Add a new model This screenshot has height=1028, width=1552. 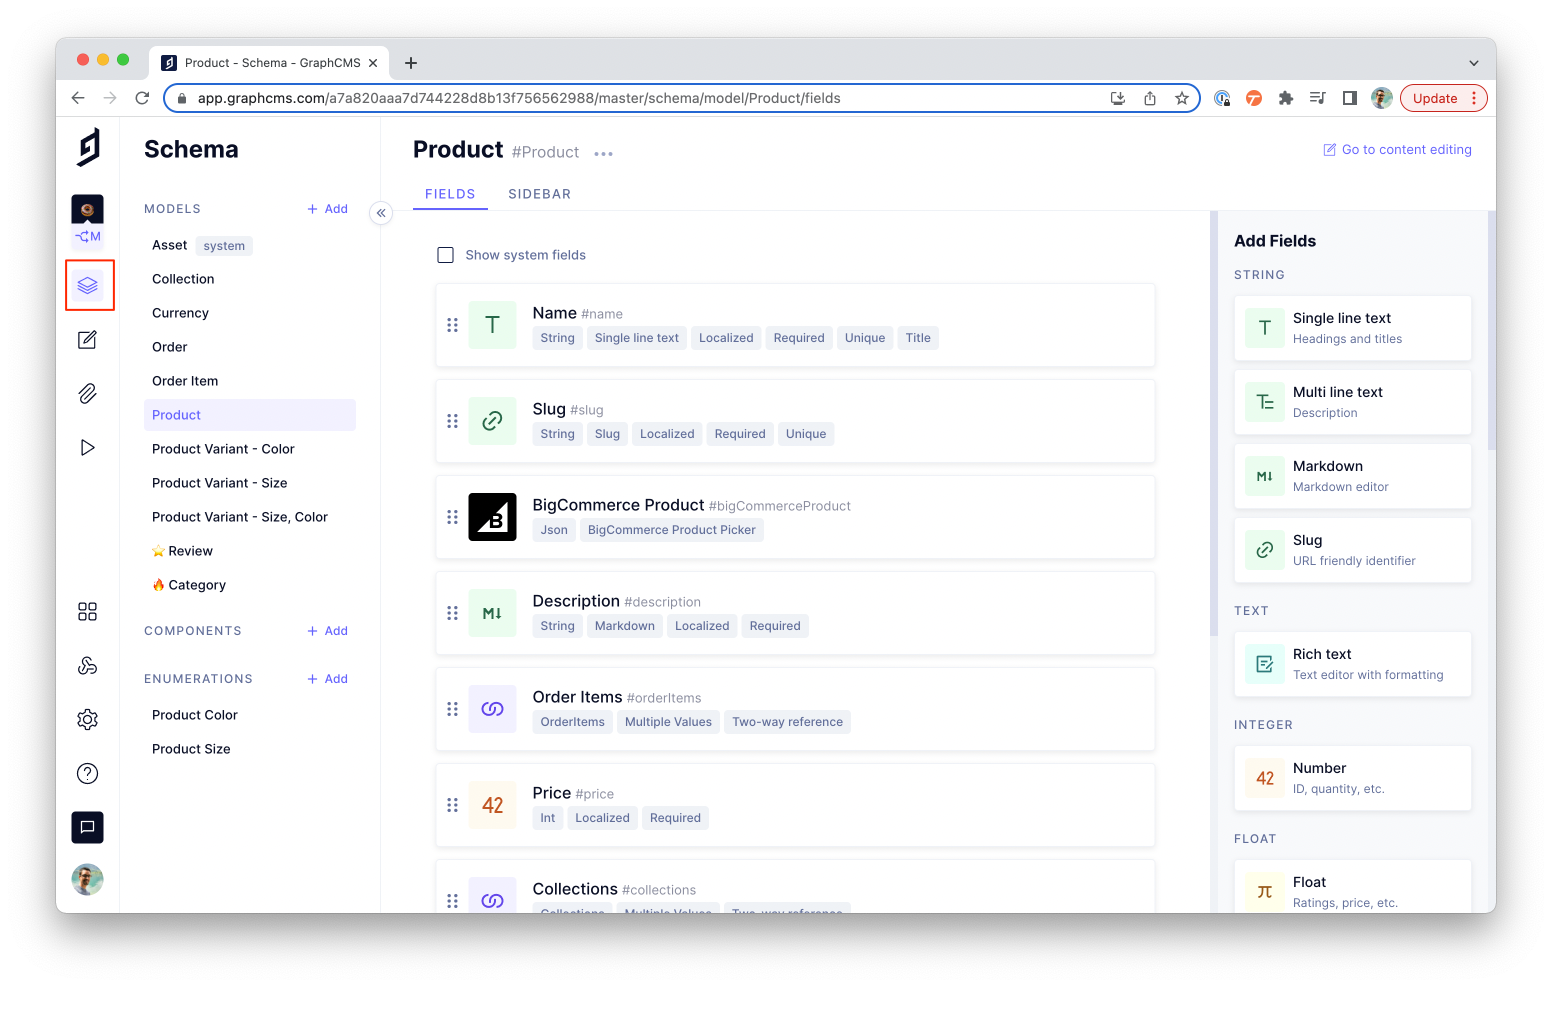click(328, 209)
